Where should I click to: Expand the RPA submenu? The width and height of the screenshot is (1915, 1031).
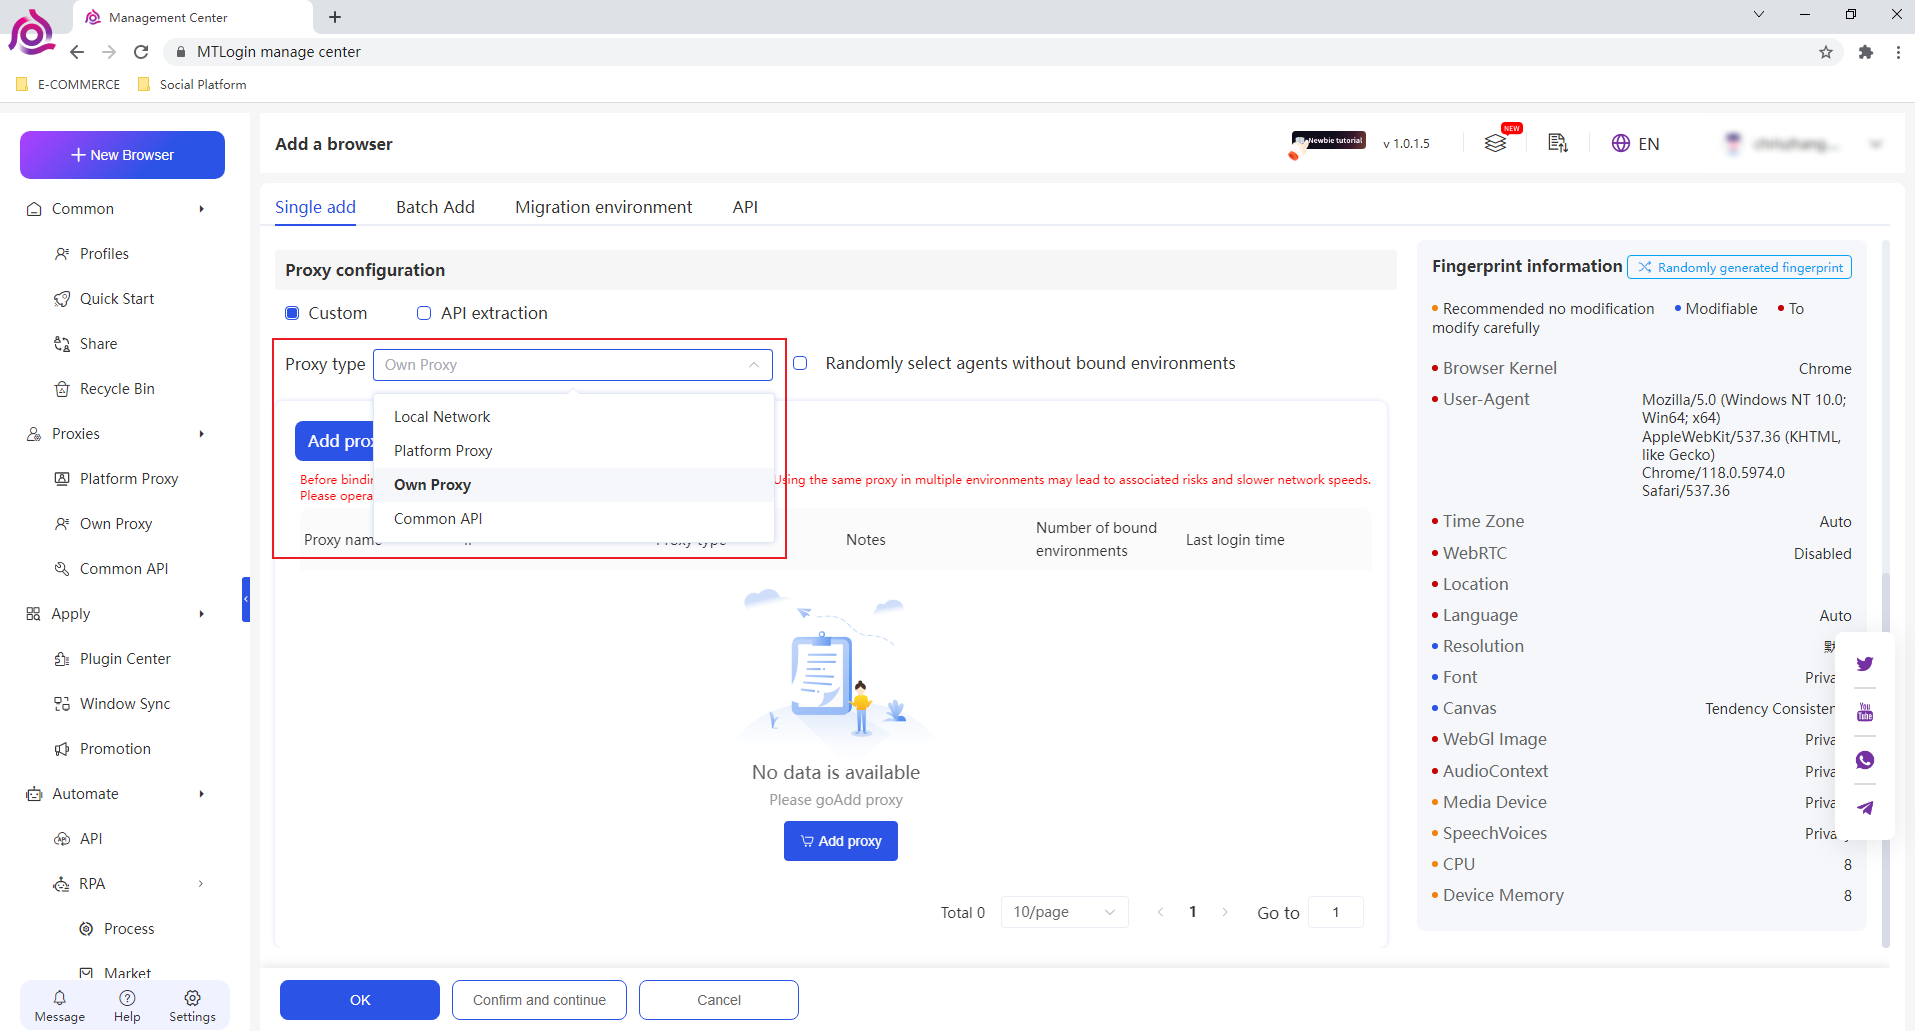(x=201, y=884)
